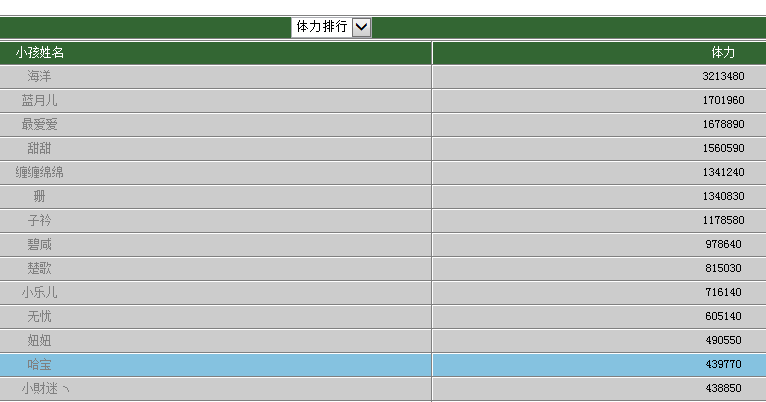Click the value 1178580
The image size is (766, 402).
pos(723,220)
